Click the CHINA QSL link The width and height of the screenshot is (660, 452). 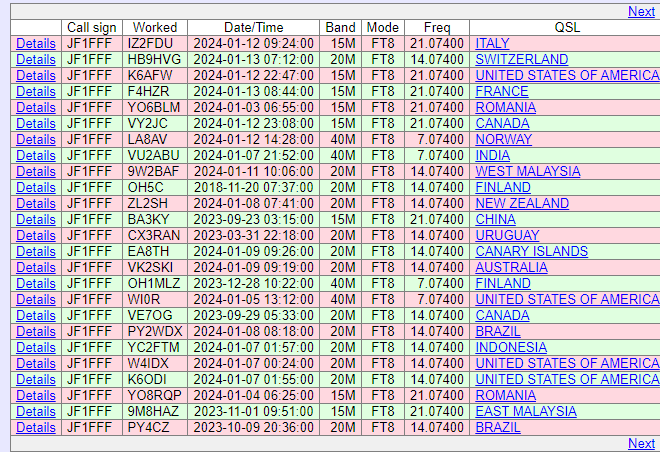coord(496,220)
